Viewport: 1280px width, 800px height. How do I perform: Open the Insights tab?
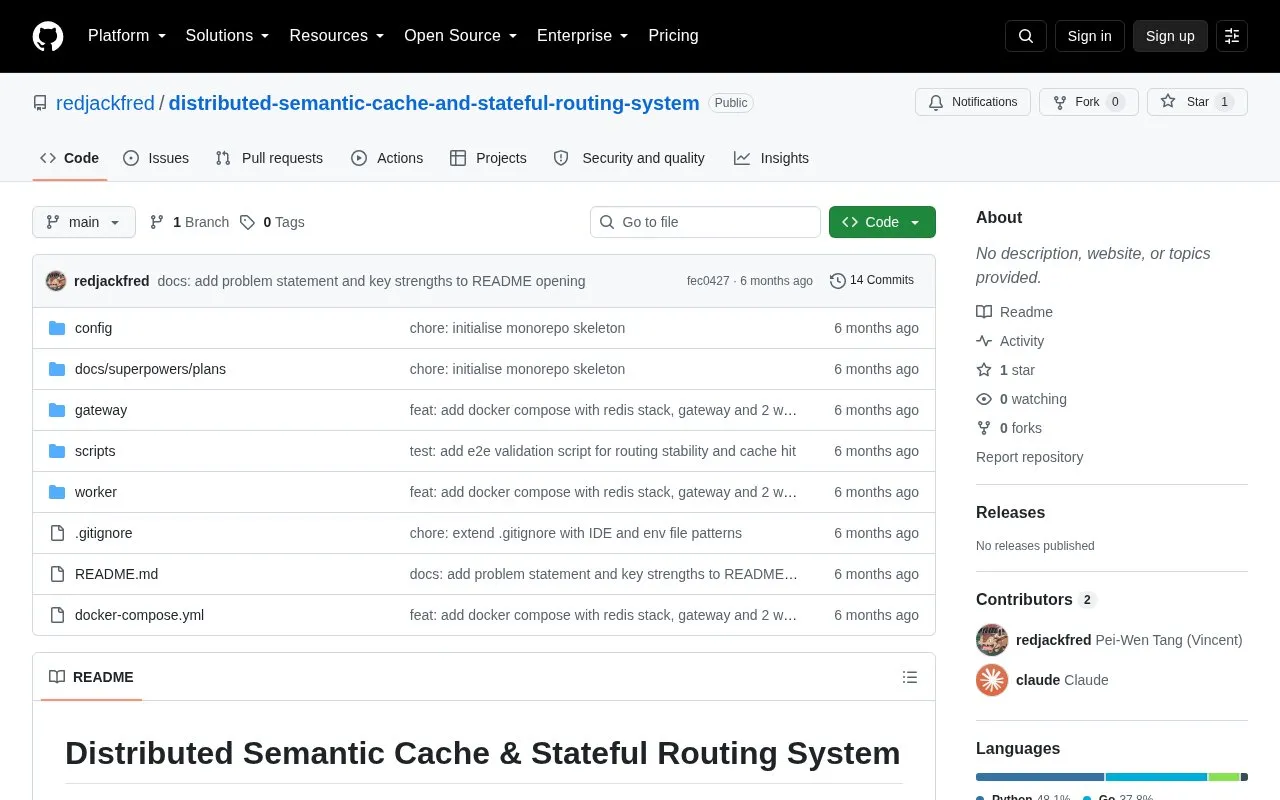pyautogui.click(x=771, y=158)
